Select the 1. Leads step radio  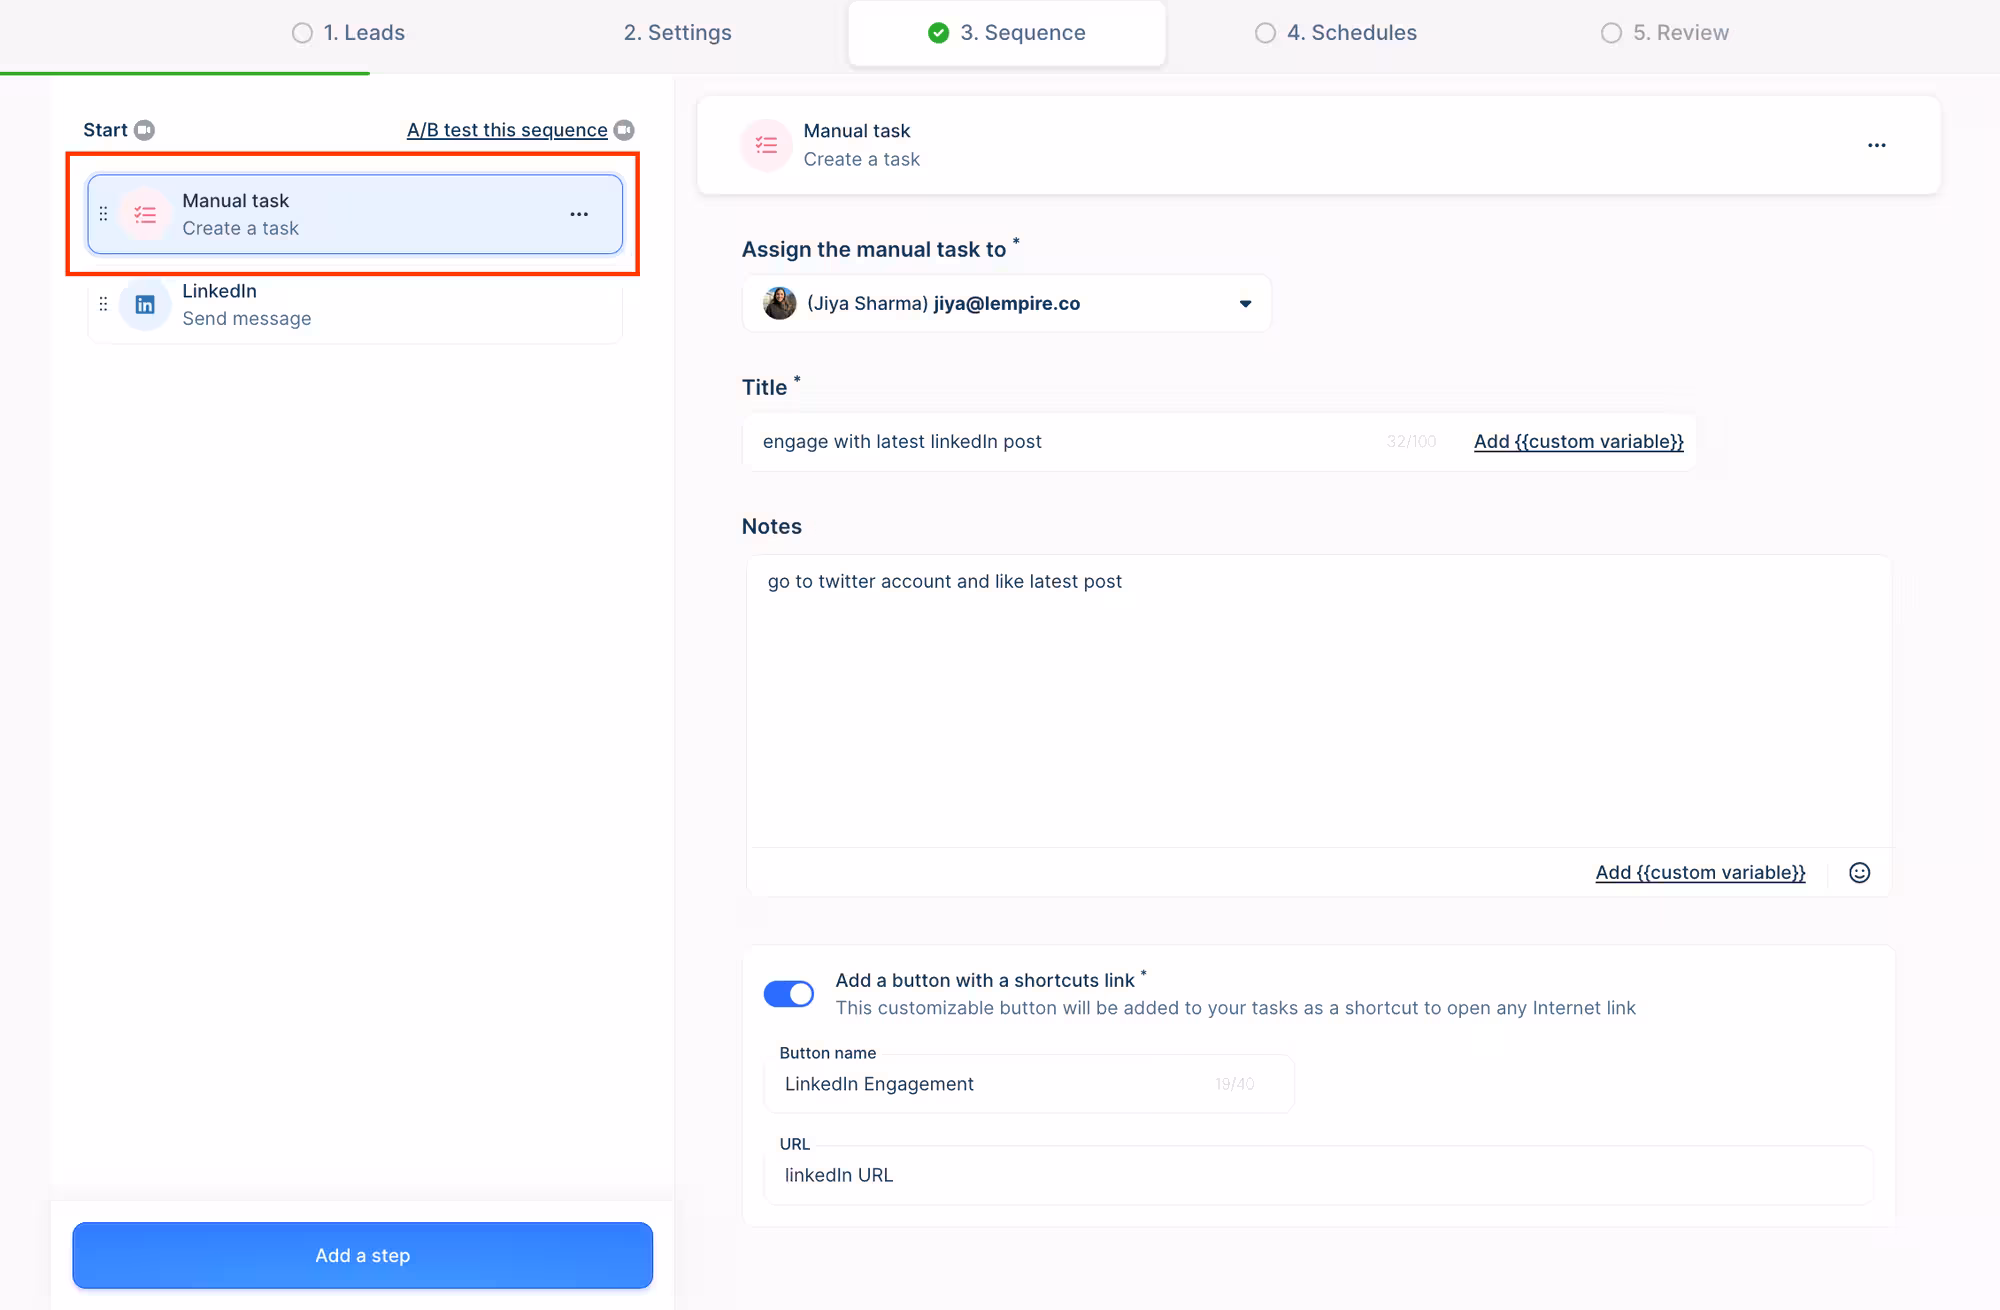[302, 33]
